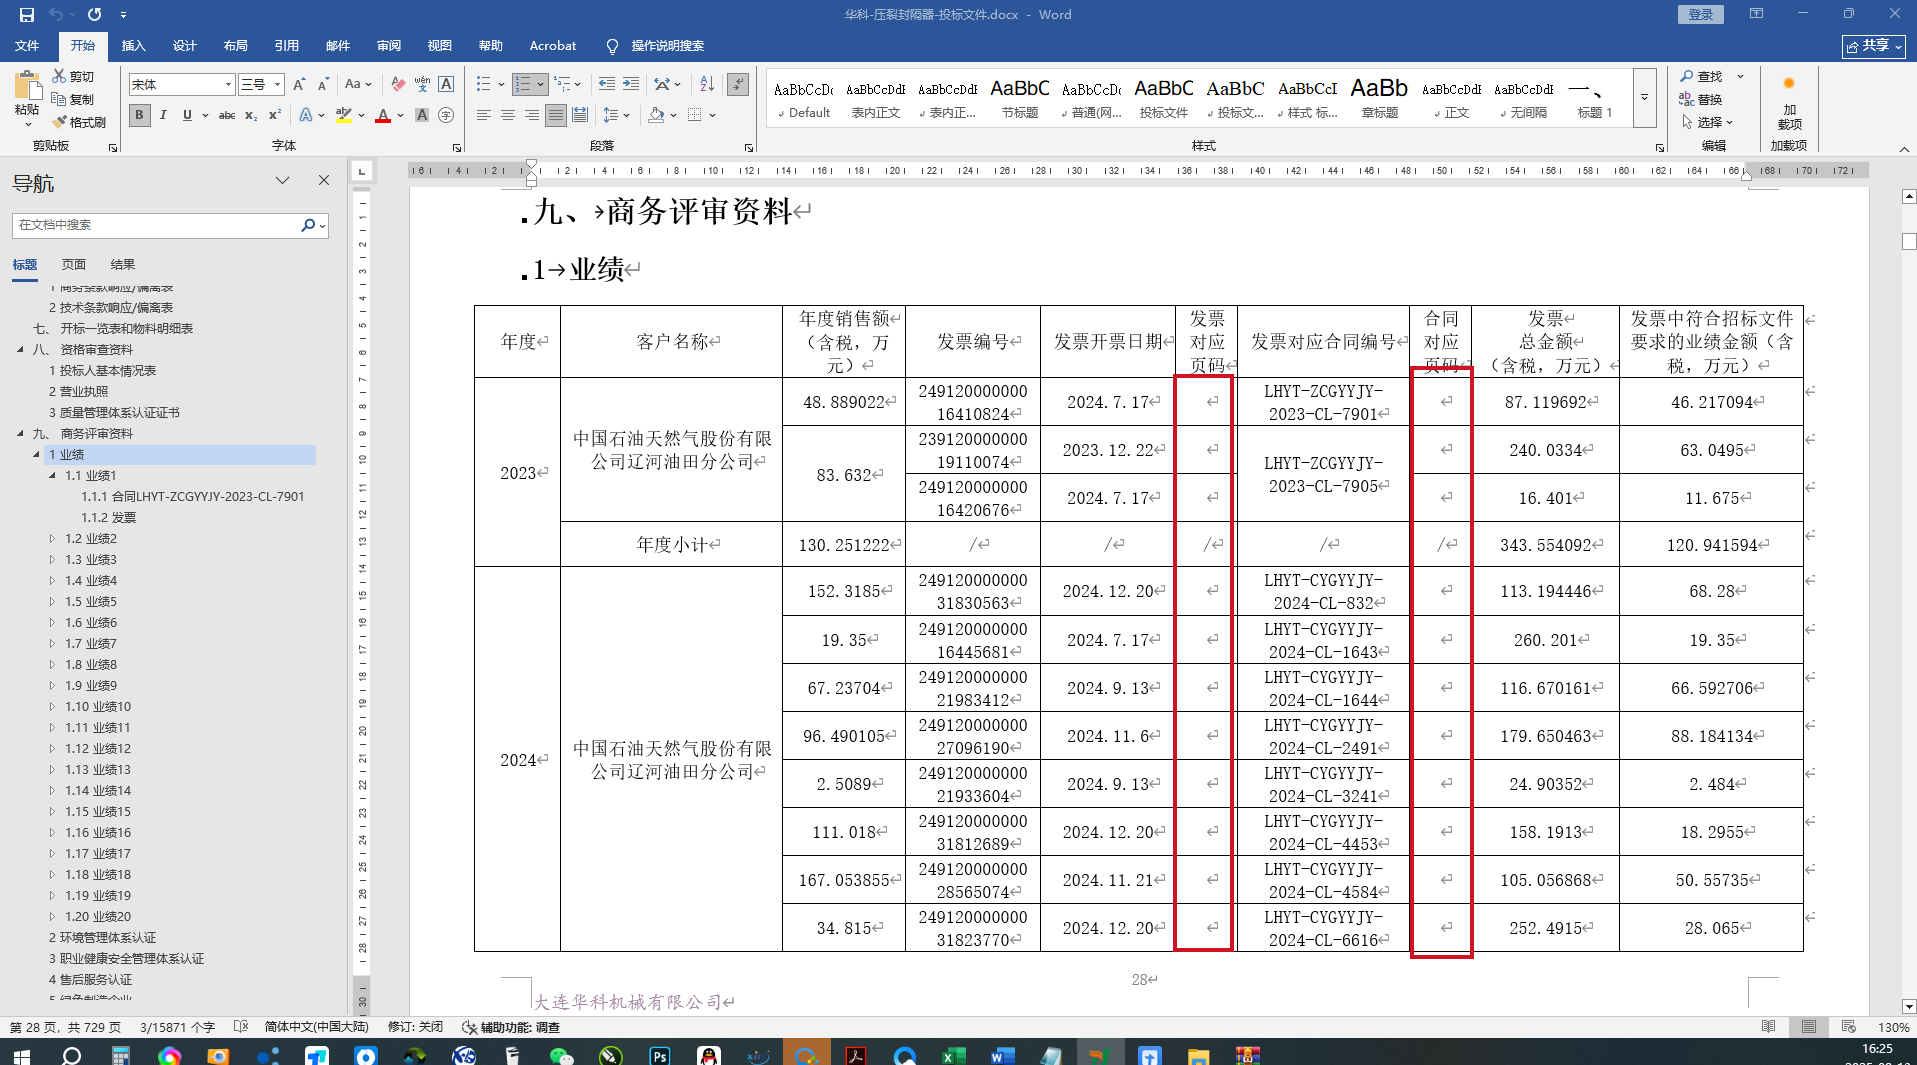Switch to the 审阅 (Review) ribbon tab
Image resolution: width=1917 pixels, height=1065 pixels.
[389, 46]
